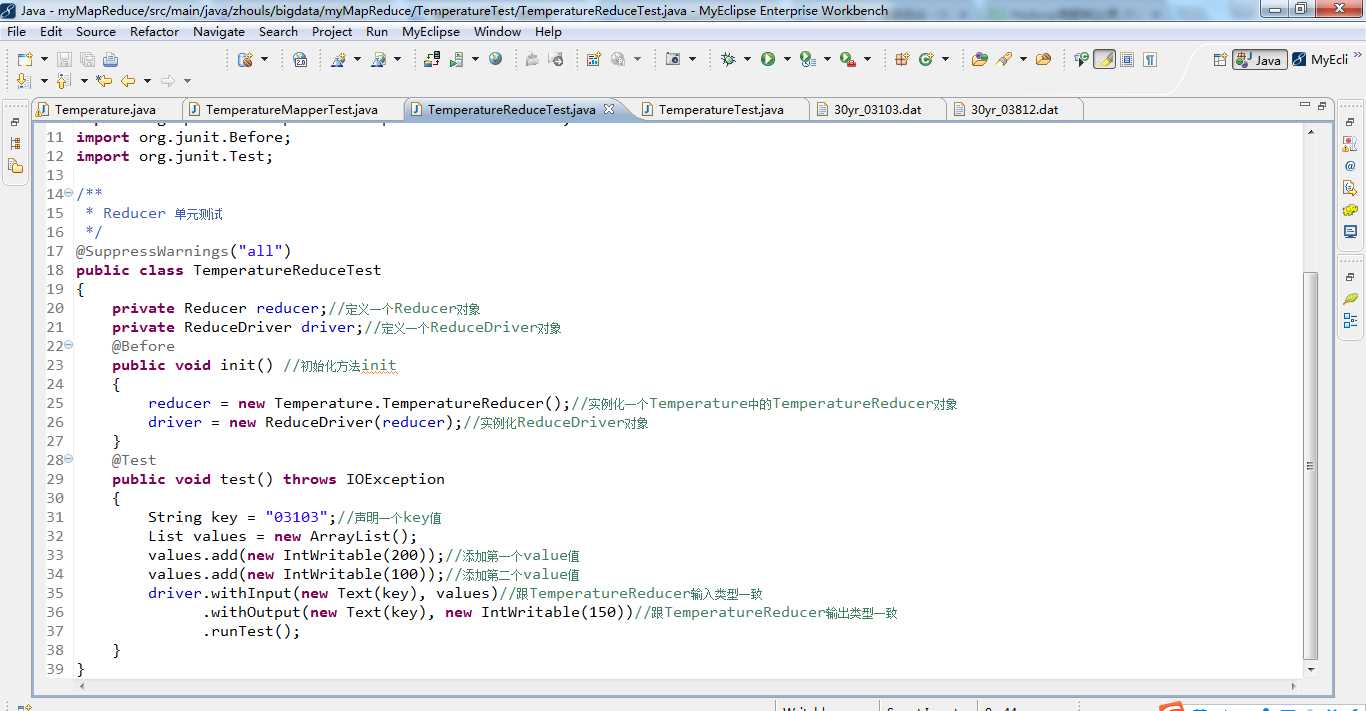Open the MyEclipse menu

coord(431,32)
